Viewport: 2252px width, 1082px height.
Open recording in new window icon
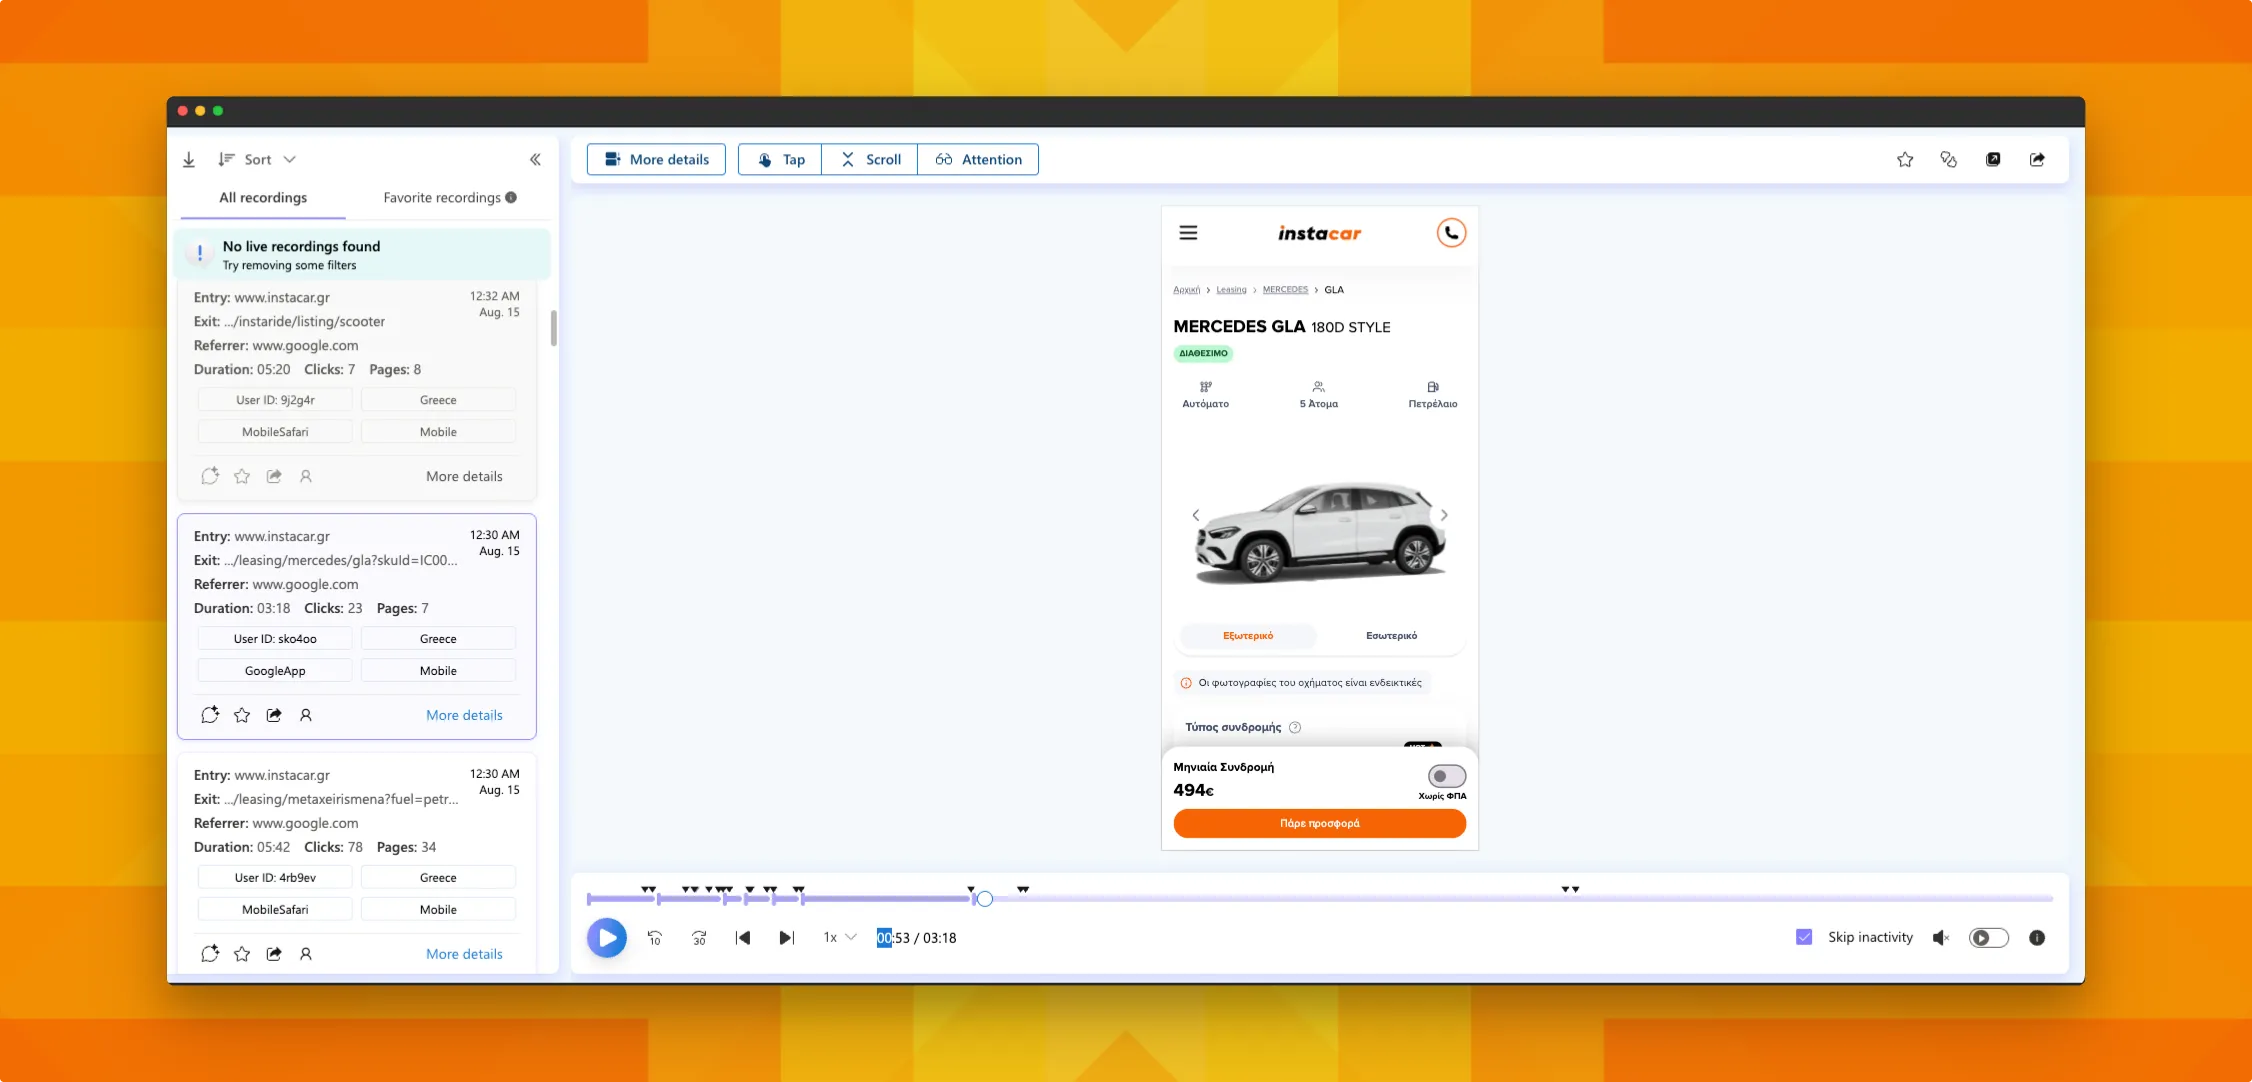[x=1993, y=160]
